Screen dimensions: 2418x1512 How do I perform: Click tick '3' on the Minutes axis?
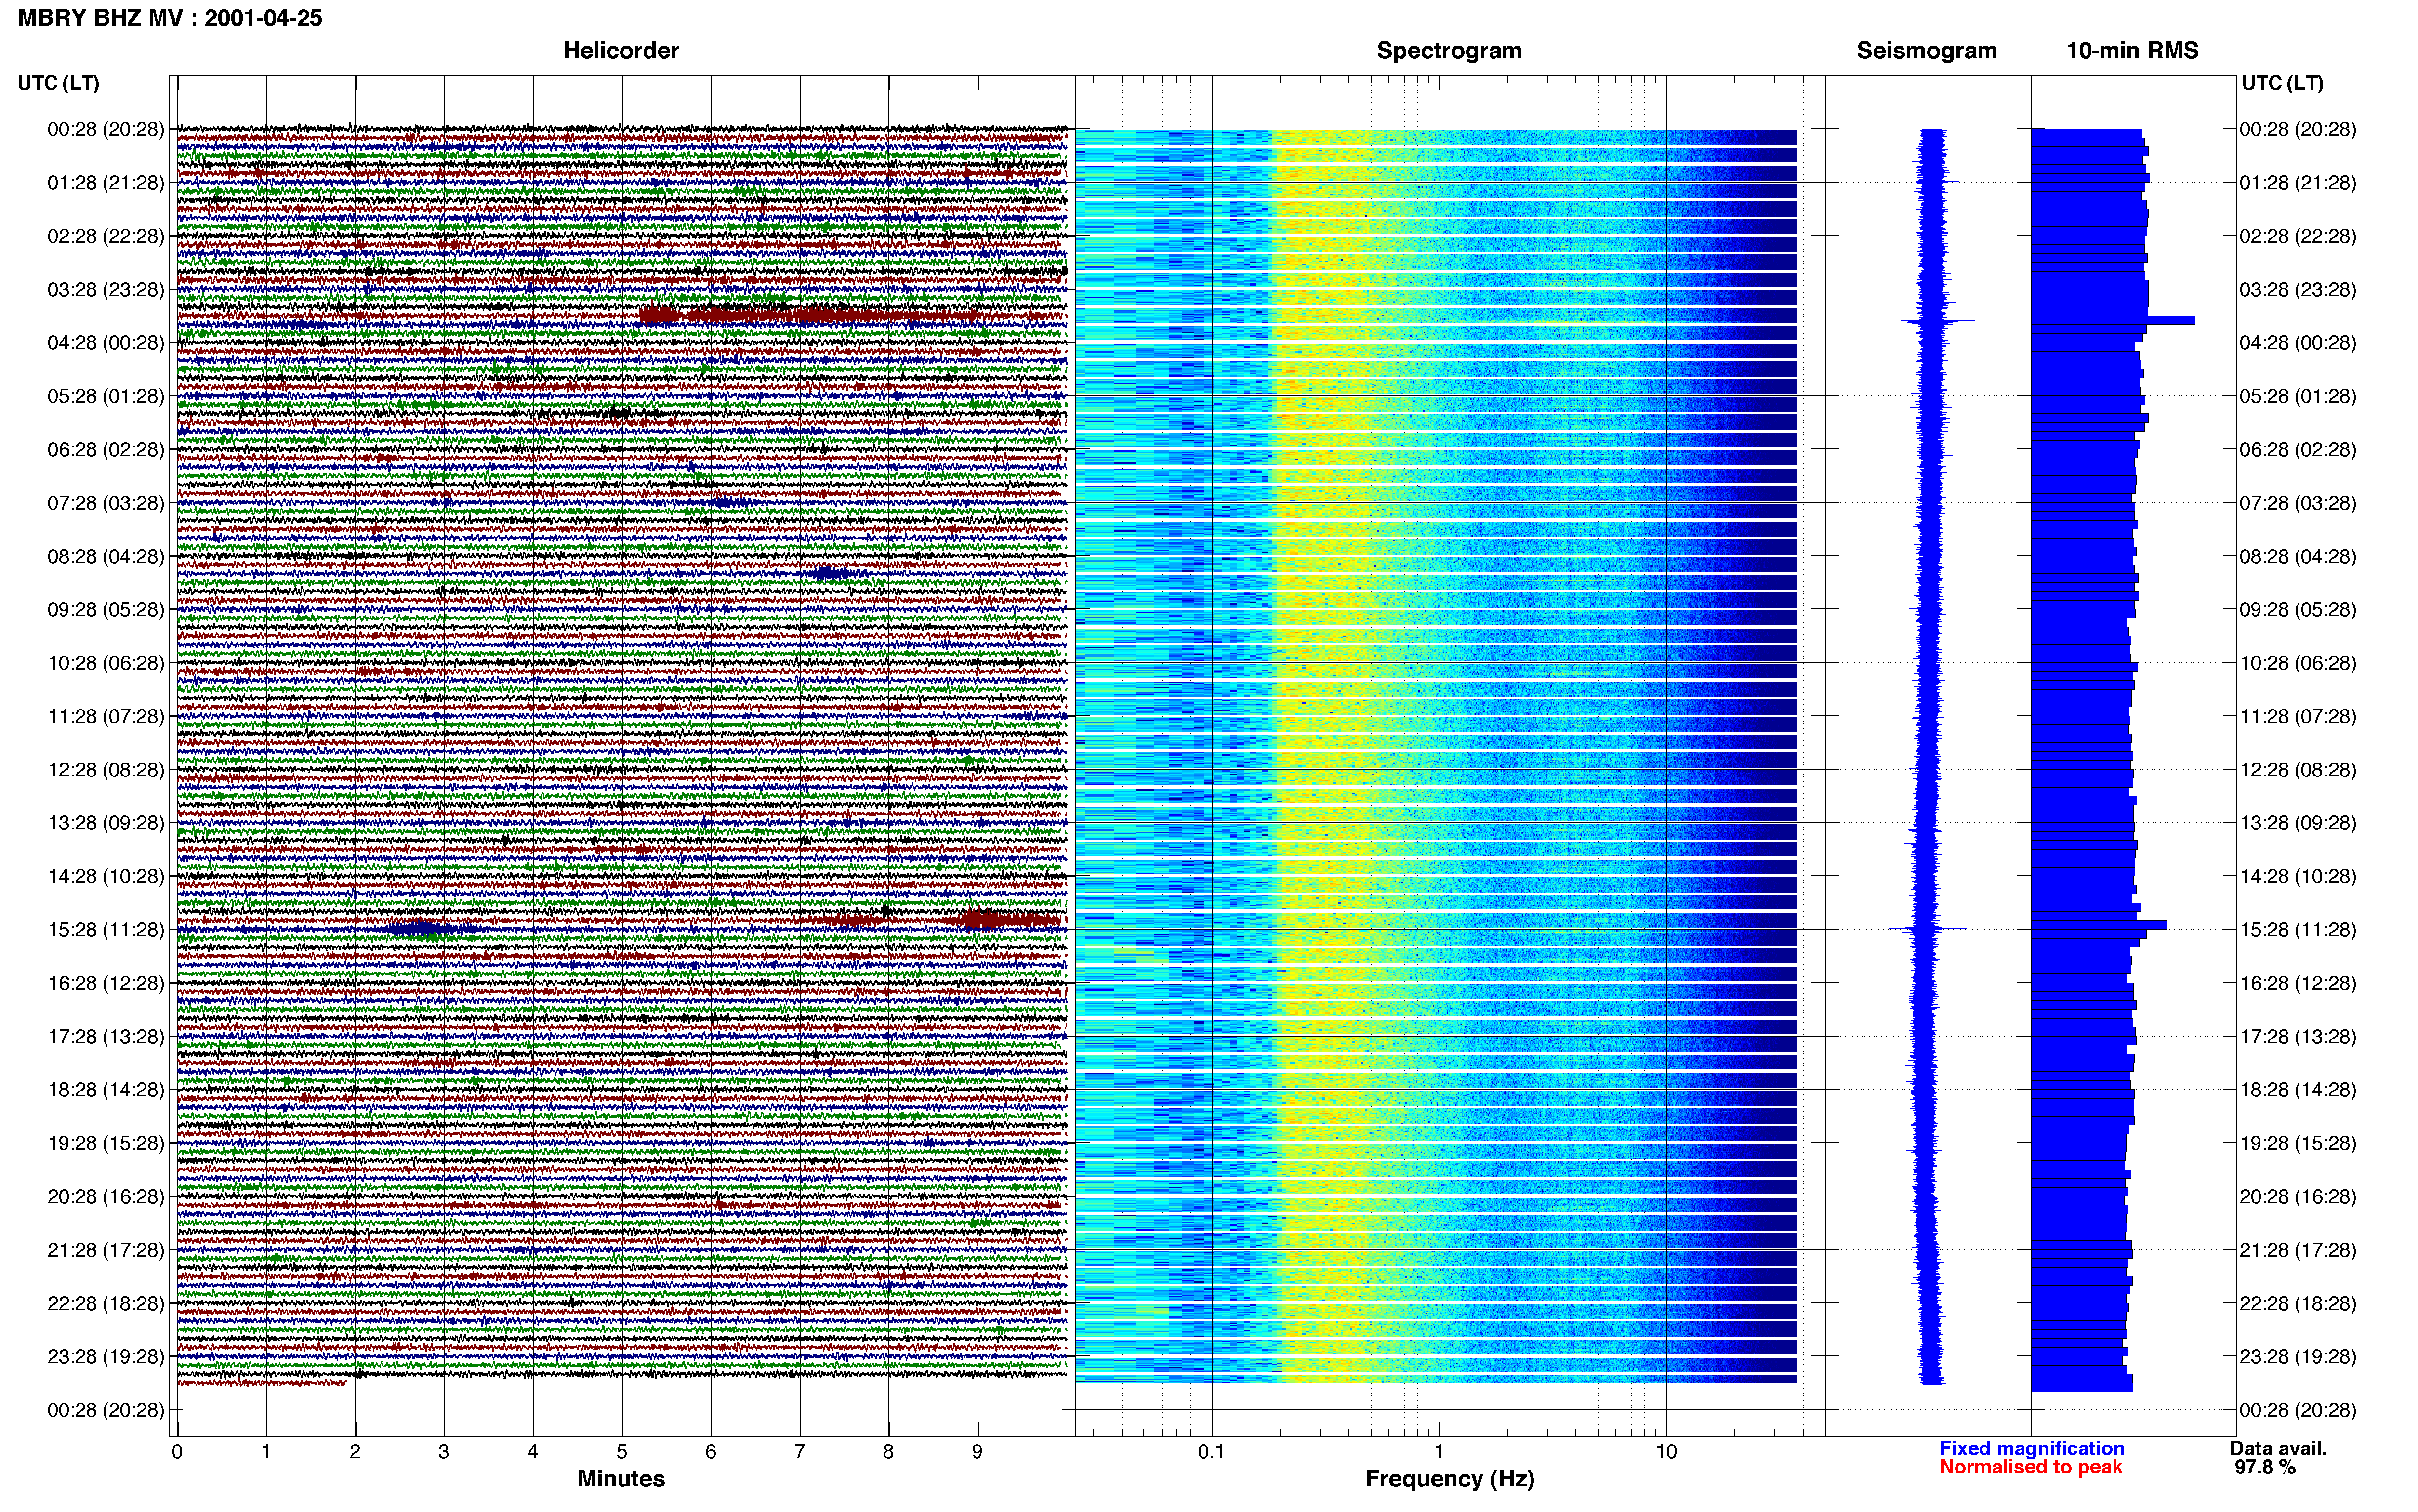click(444, 1452)
